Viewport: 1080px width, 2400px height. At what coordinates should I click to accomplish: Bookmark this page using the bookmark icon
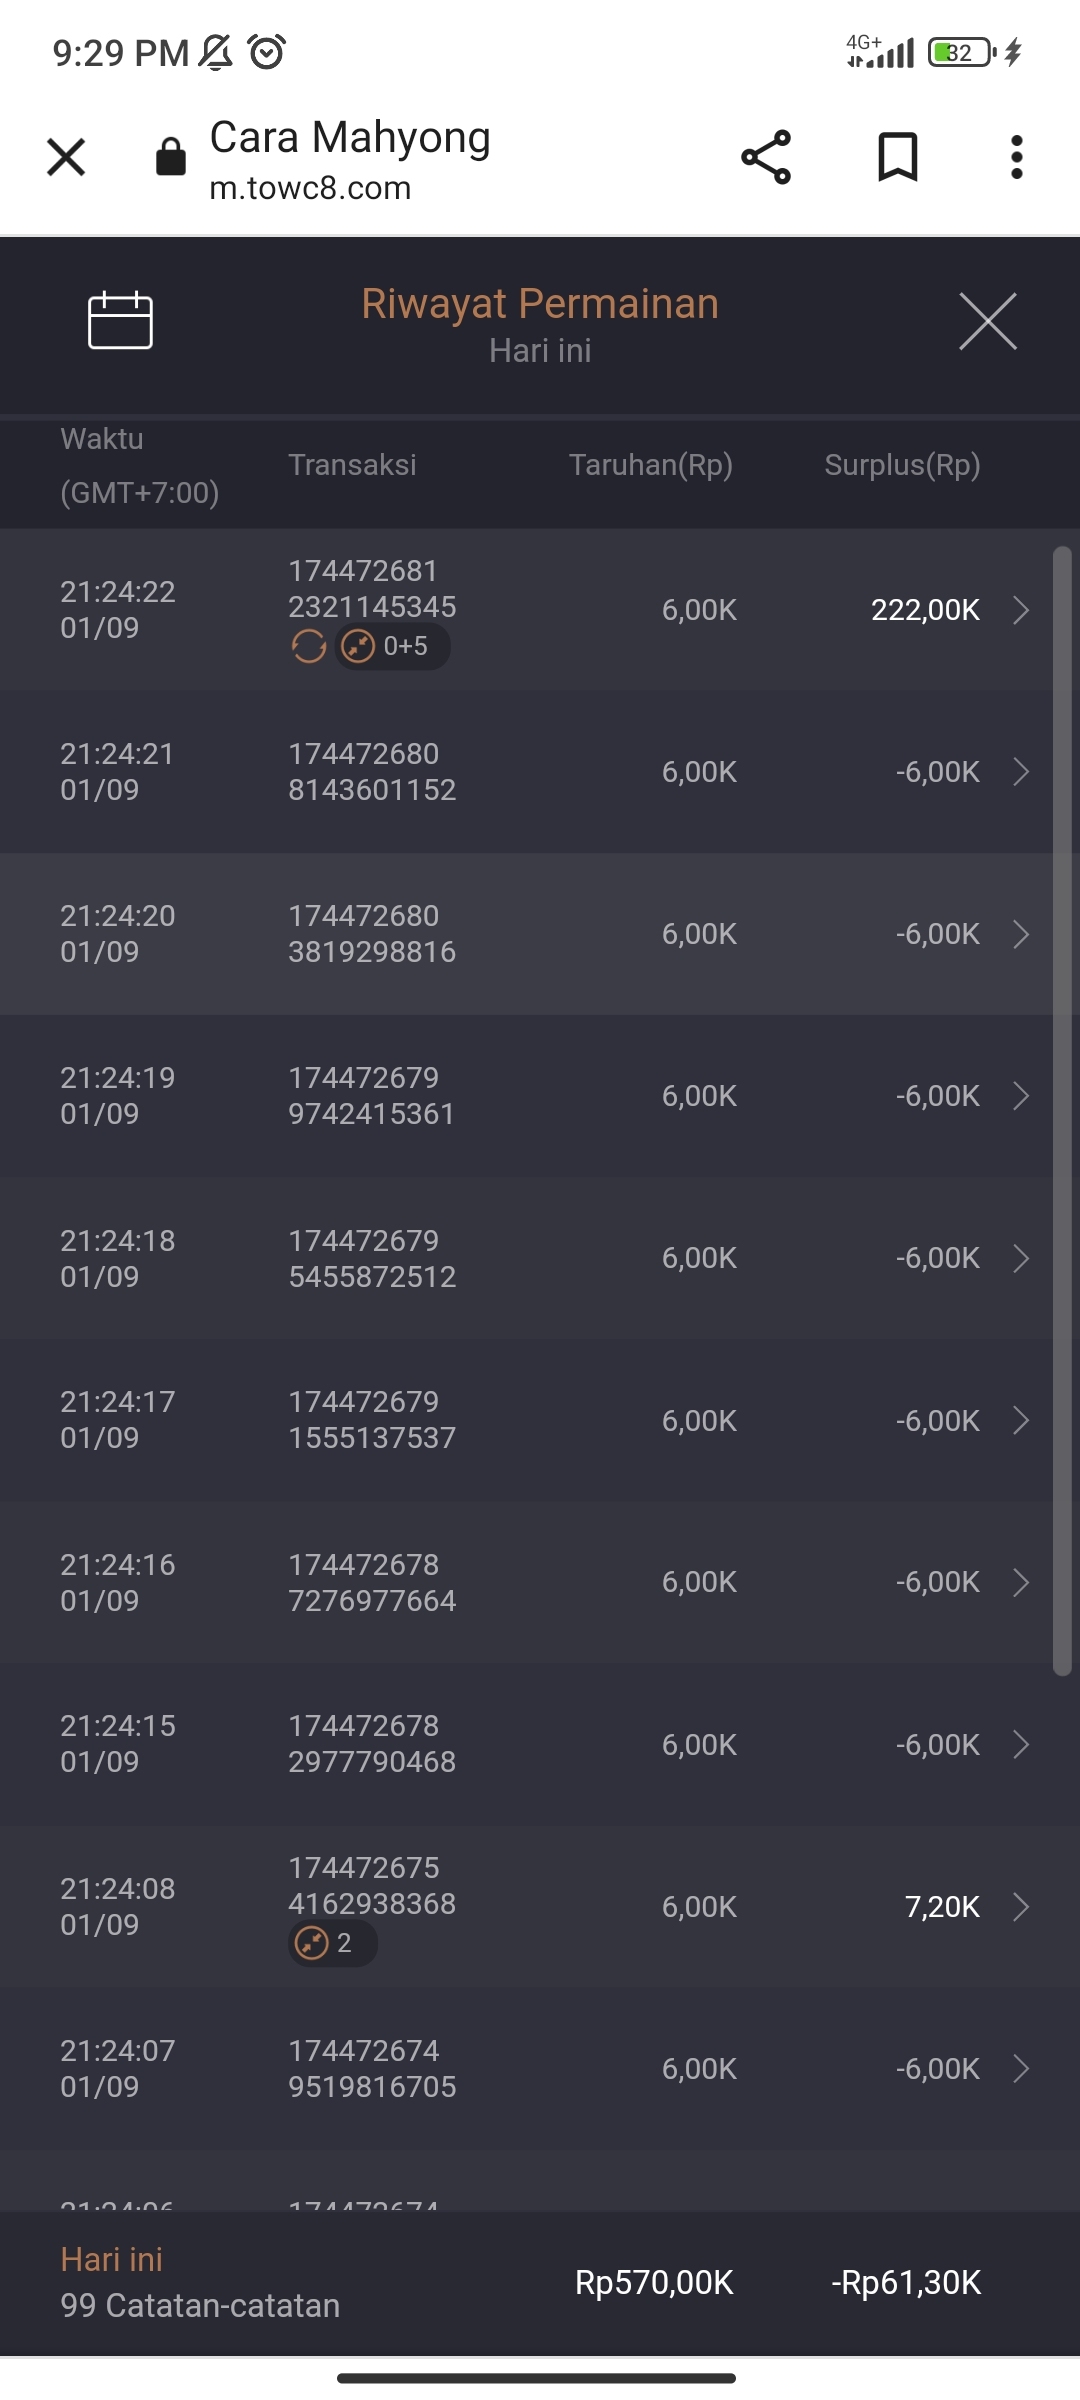[x=897, y=157]
